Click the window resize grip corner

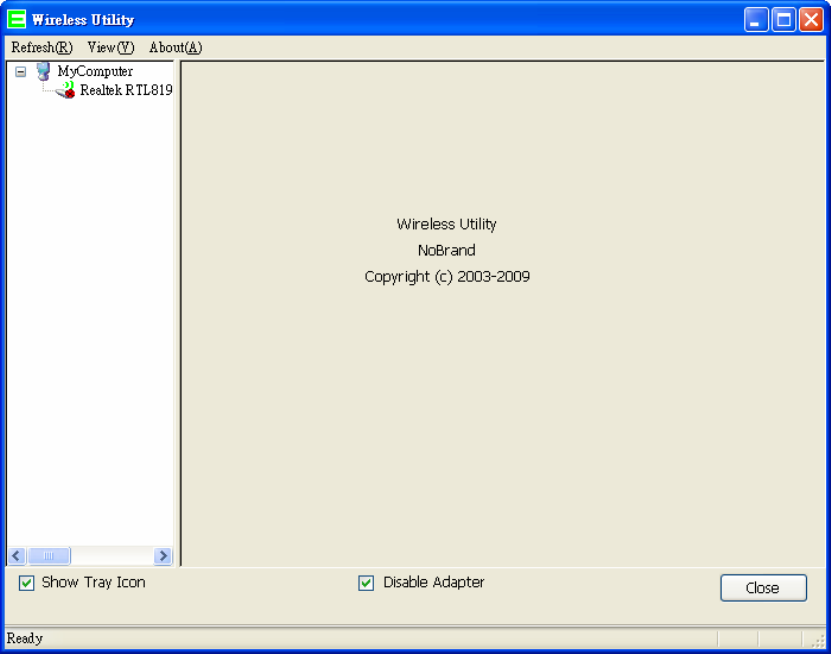pyautogui.click(x=818, y=640)
